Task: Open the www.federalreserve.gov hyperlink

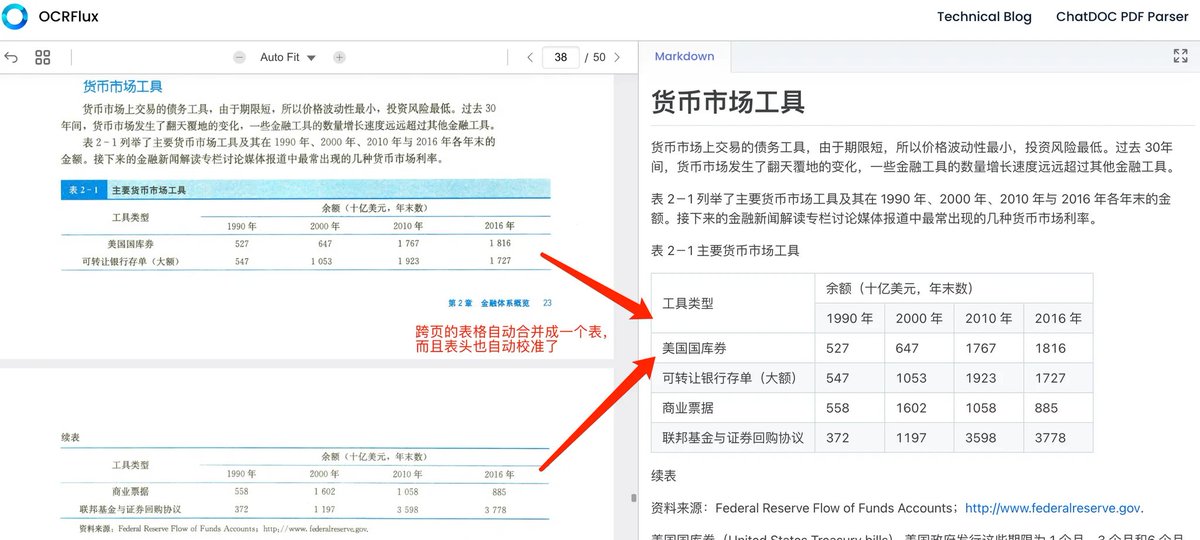Action: click(1053, 508)
